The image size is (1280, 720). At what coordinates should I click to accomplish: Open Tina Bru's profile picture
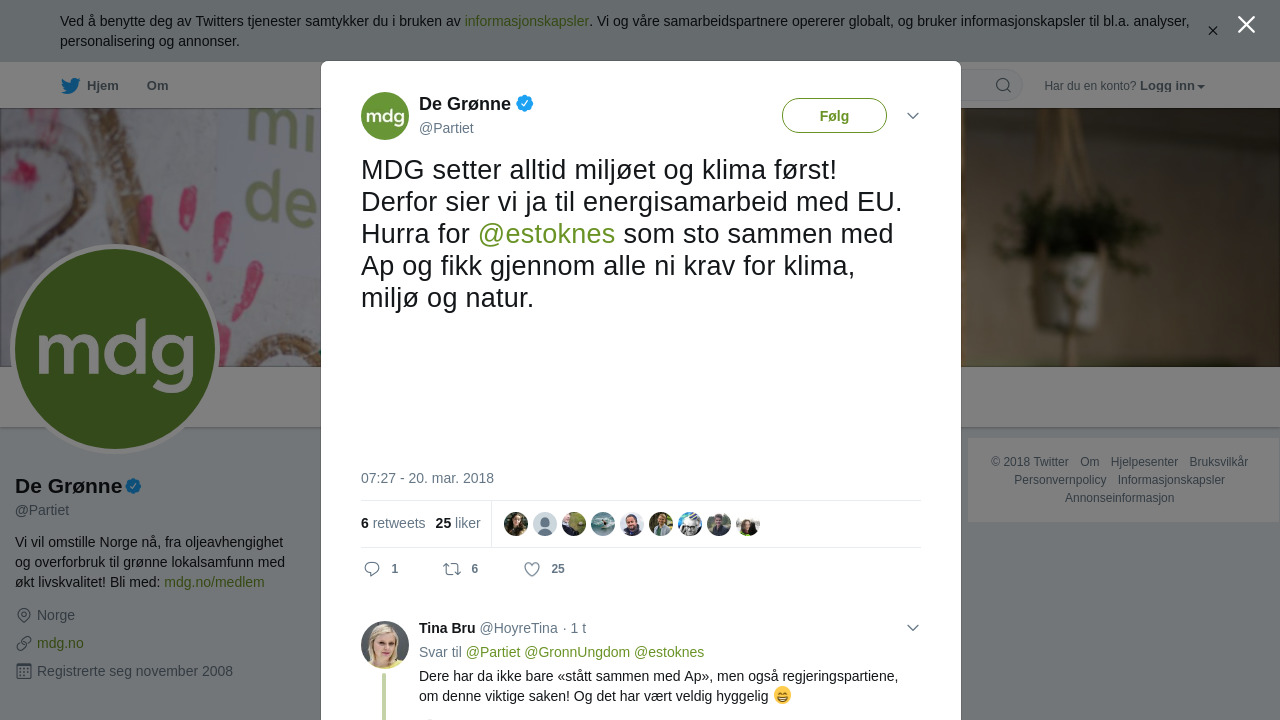click(385, 645)
